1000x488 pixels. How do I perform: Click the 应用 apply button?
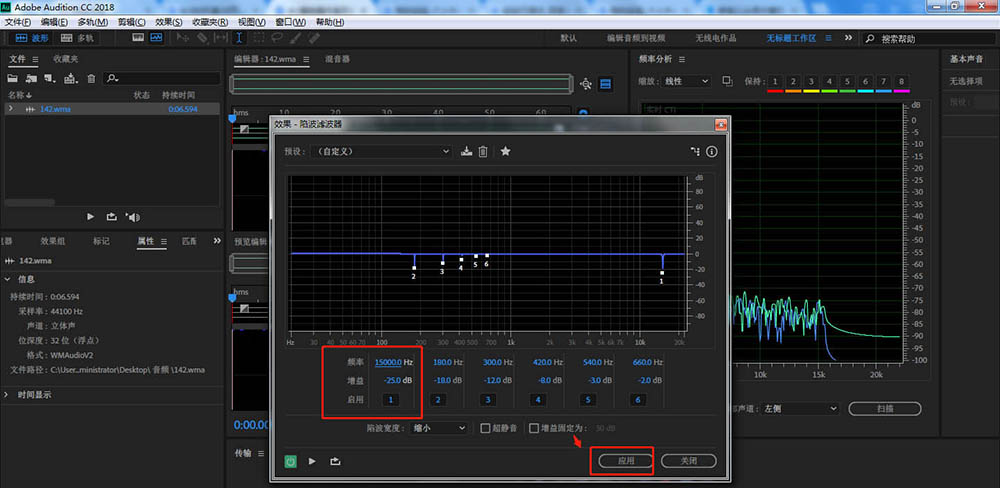coord(626,461)
